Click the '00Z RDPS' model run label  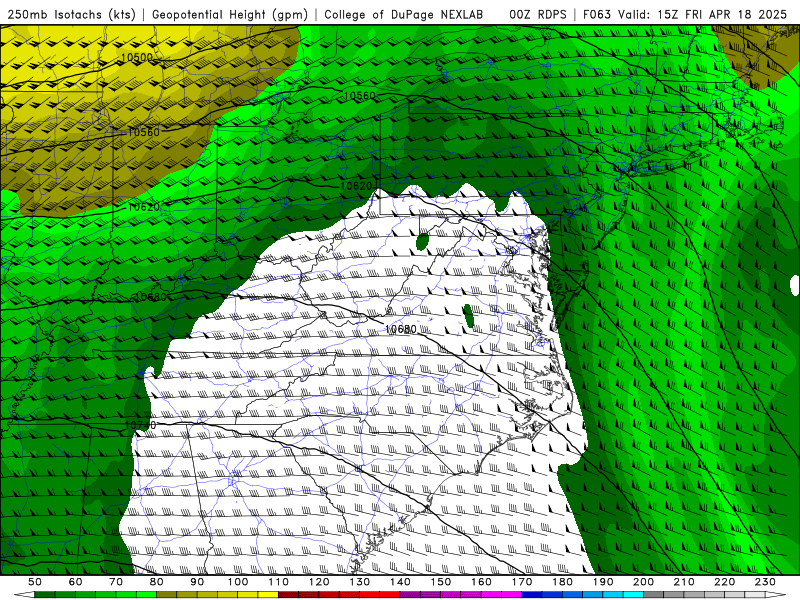[537, 15]
